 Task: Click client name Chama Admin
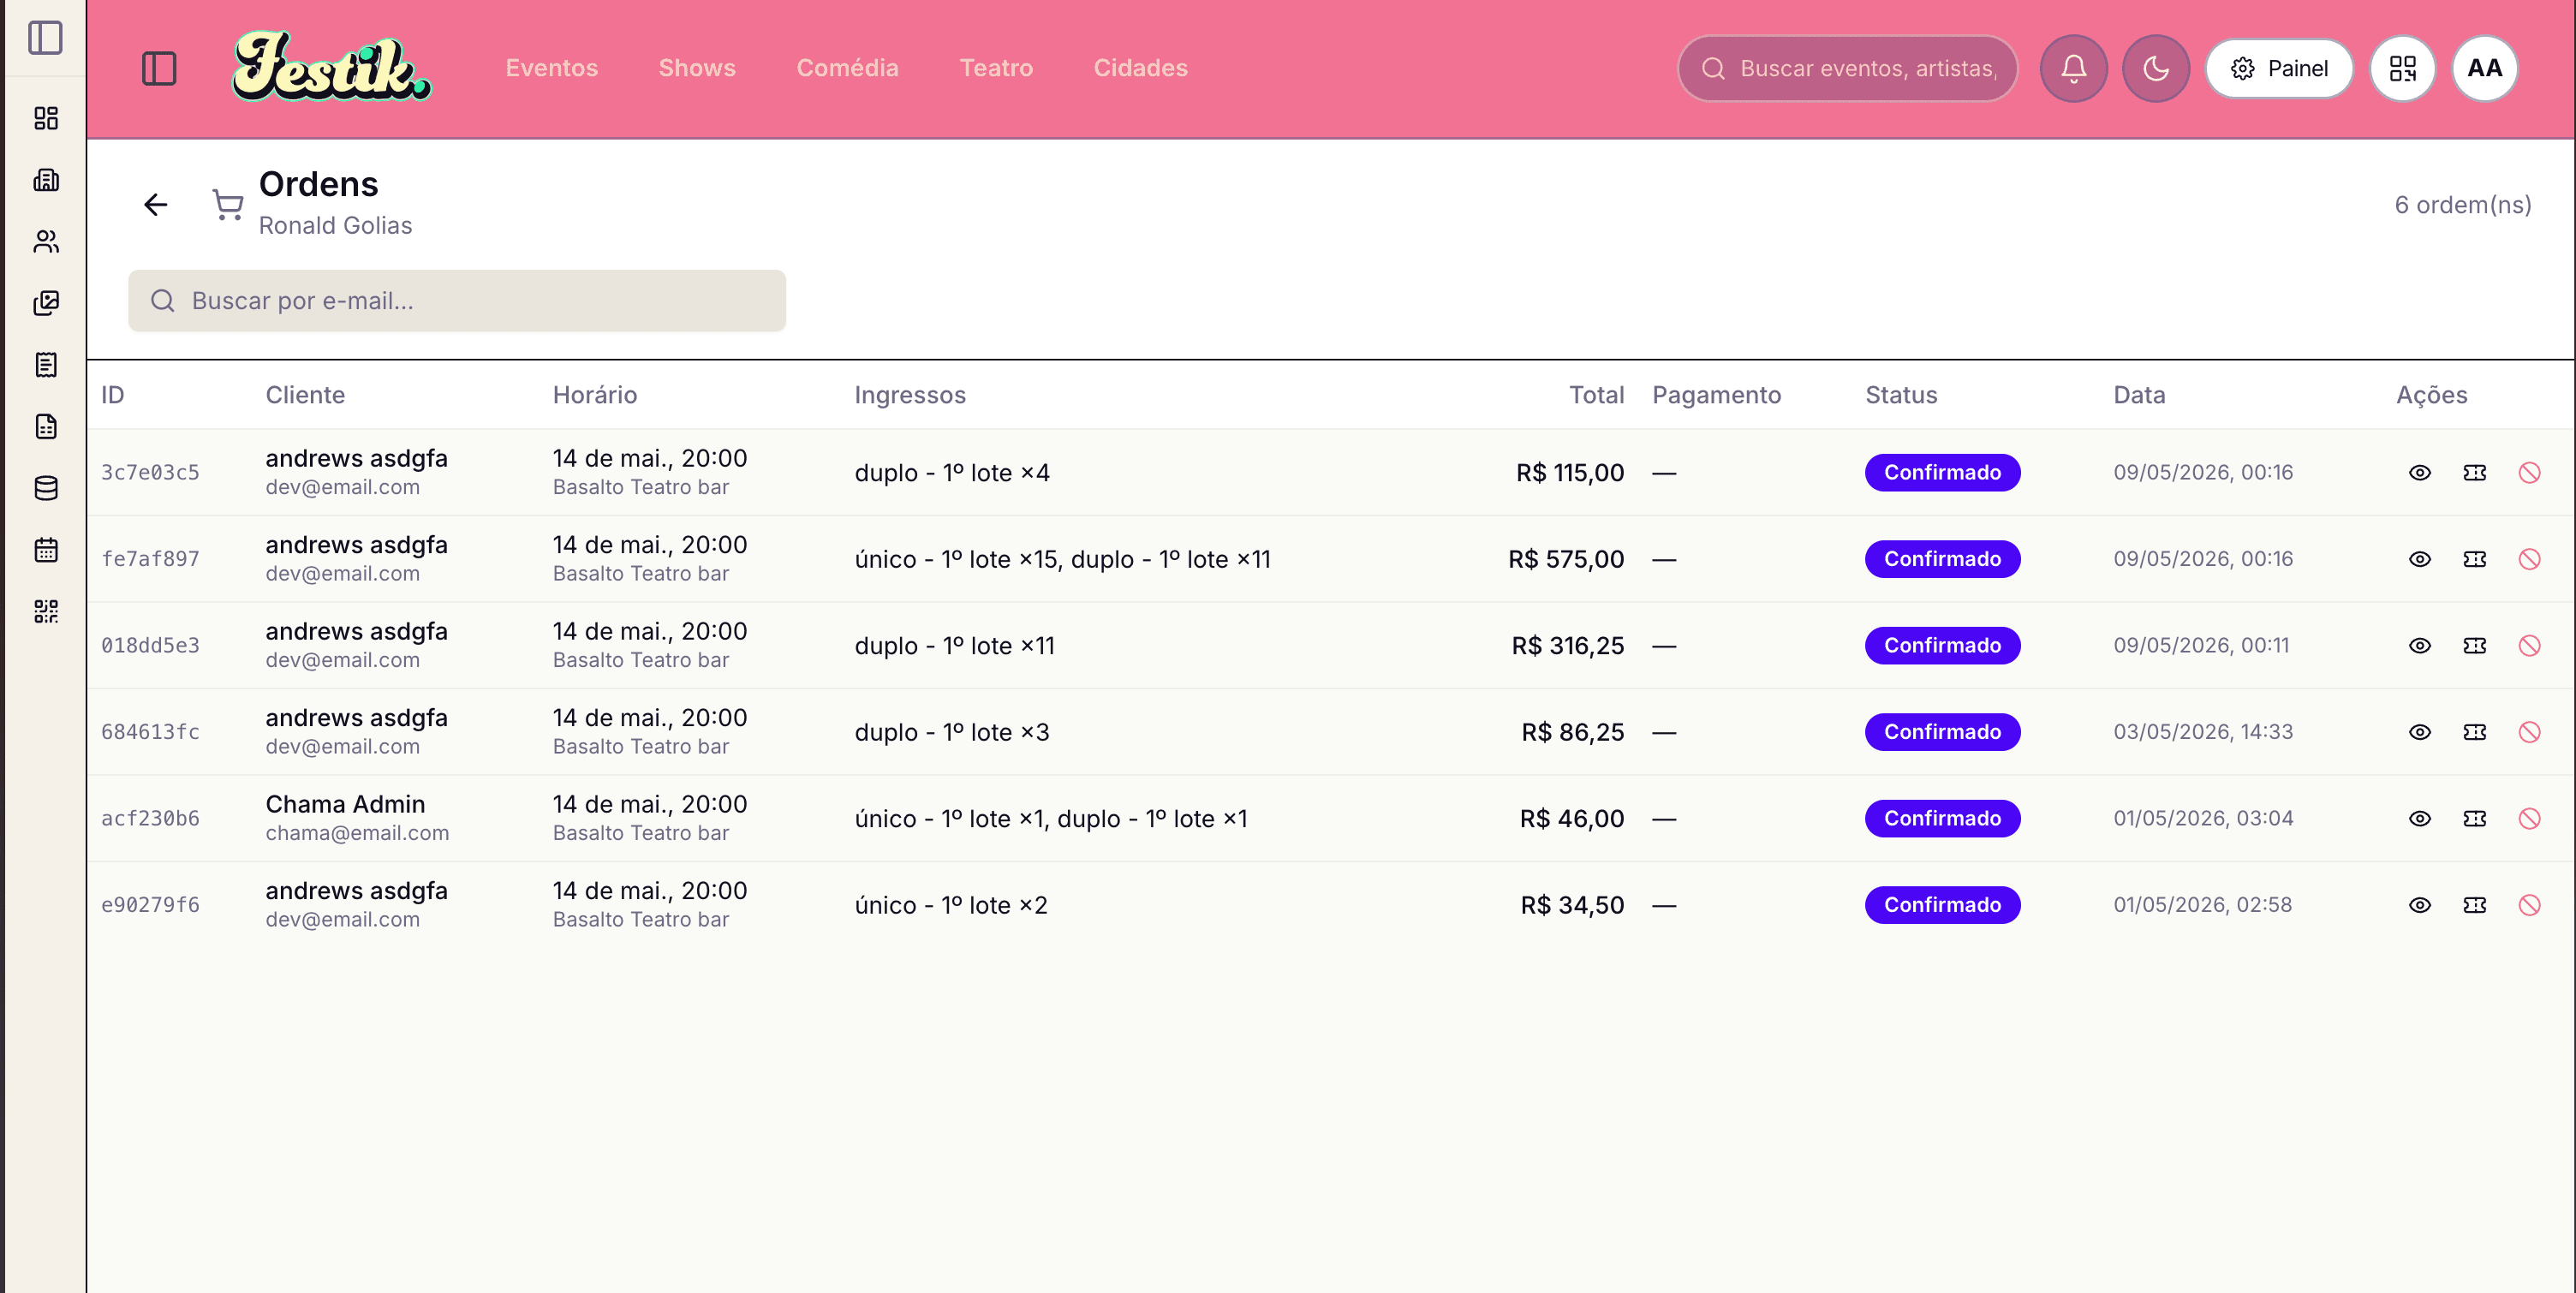[345, 804]
